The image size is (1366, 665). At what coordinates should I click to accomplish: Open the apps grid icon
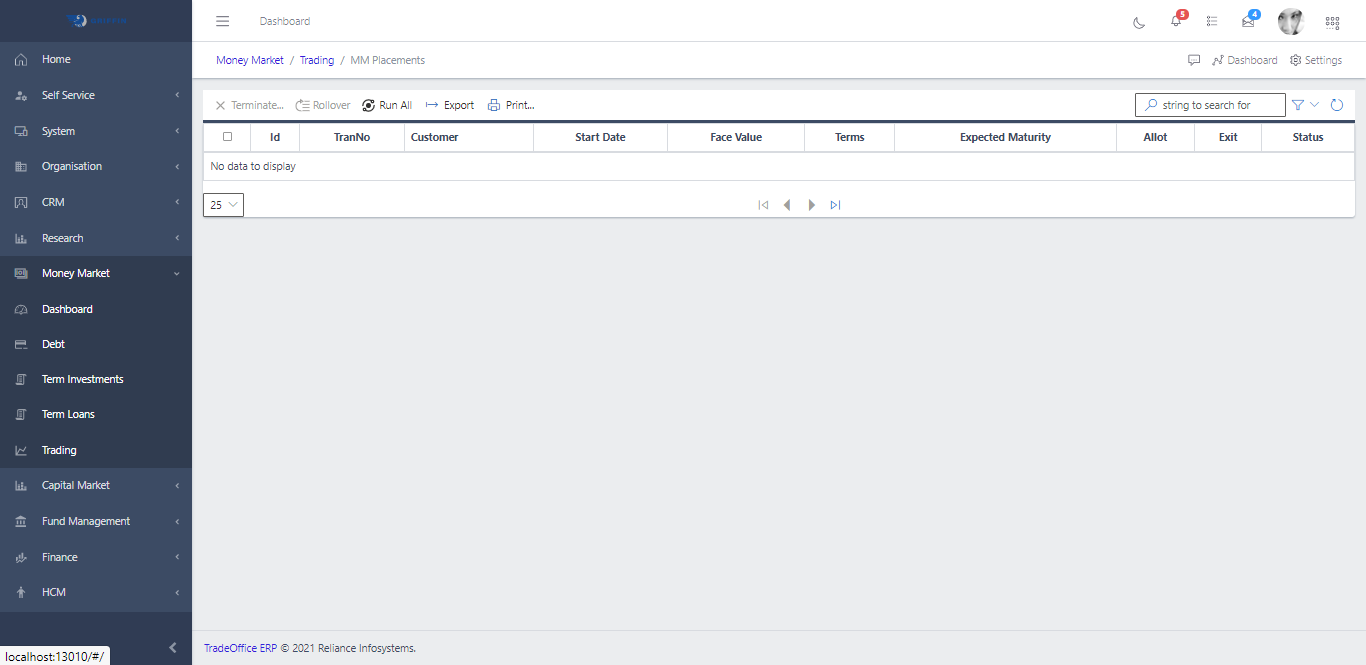[1332, 22]
